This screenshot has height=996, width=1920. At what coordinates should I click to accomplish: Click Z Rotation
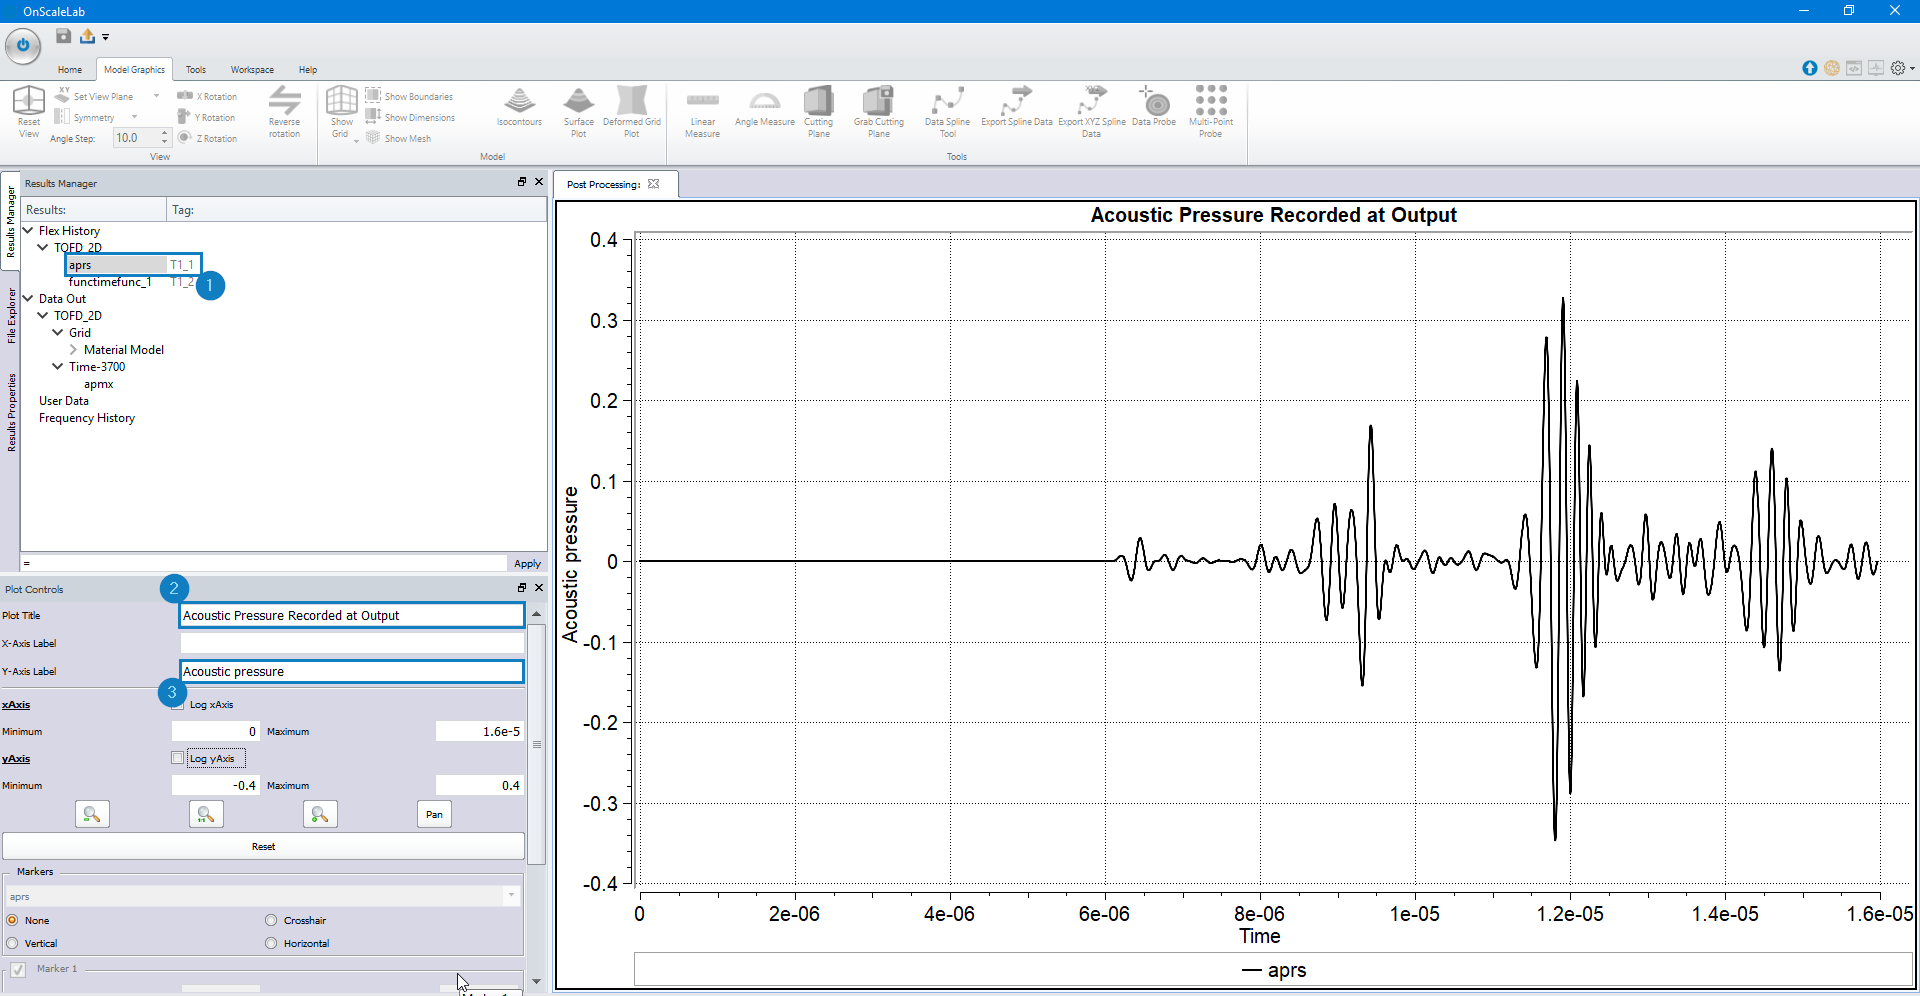[x=207, y=138]
